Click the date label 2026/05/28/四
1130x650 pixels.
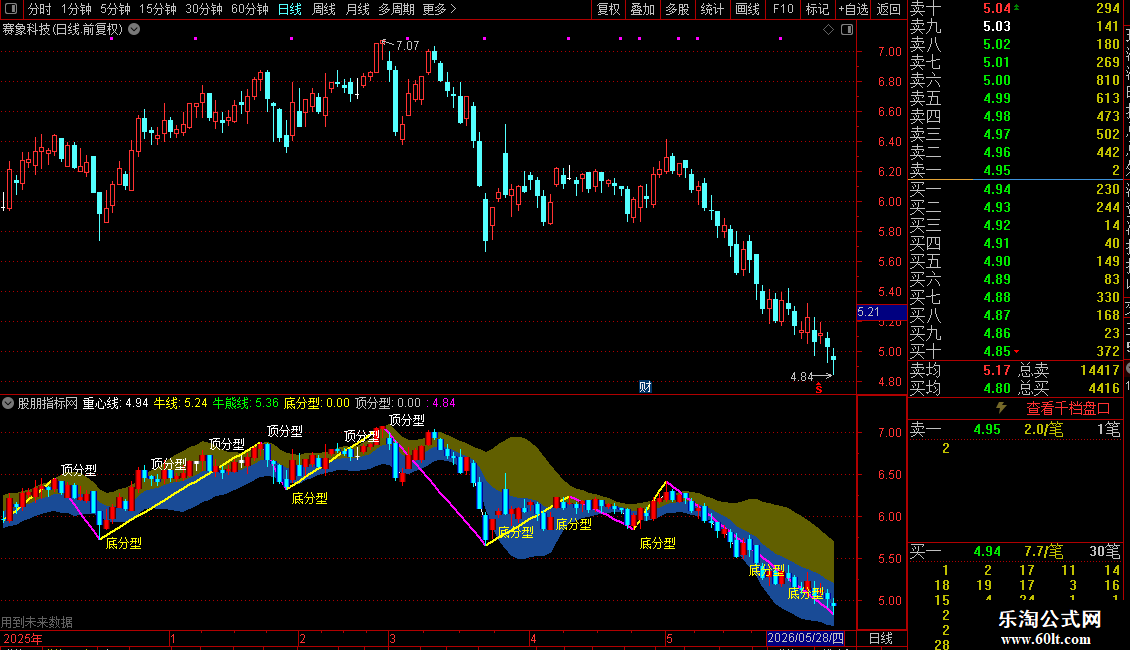click(805, 638)
